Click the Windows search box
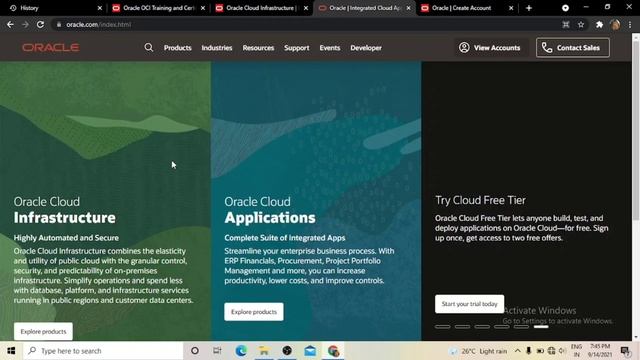 click(103, 351)
